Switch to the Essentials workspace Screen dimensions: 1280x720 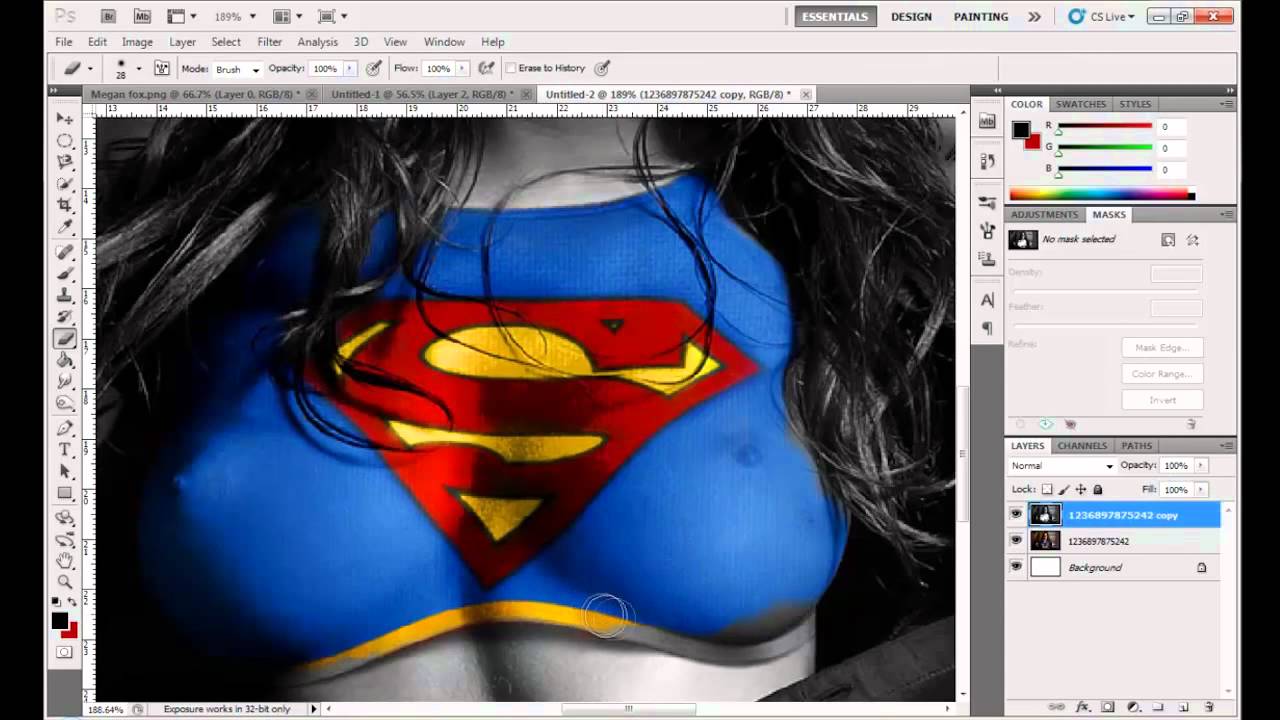coord(835,17)
